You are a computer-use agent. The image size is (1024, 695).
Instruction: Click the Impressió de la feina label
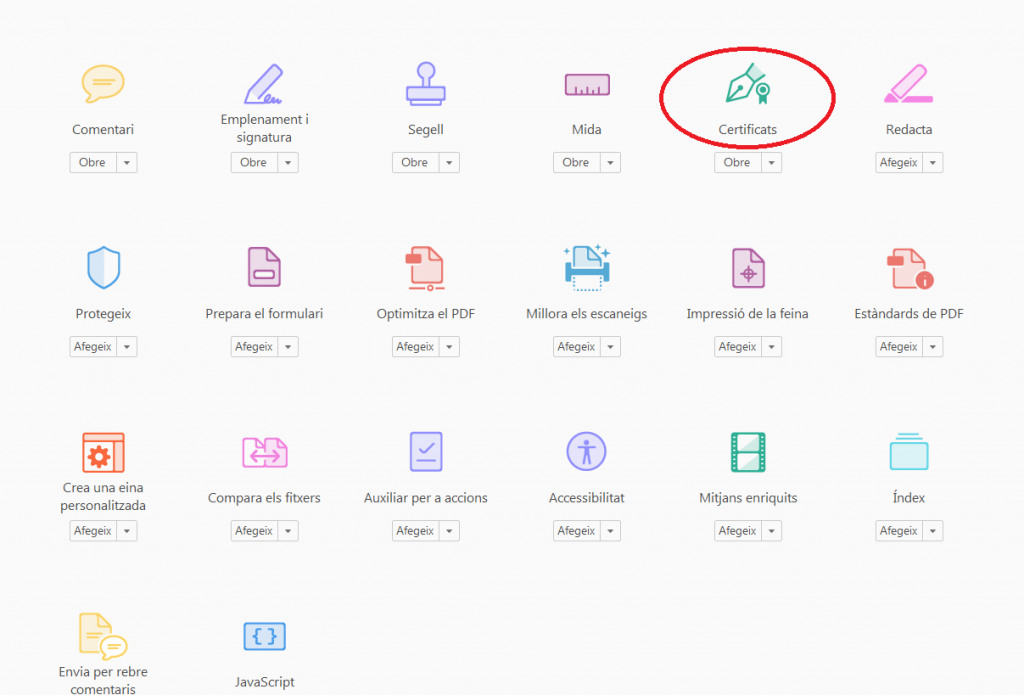point(747,314)
